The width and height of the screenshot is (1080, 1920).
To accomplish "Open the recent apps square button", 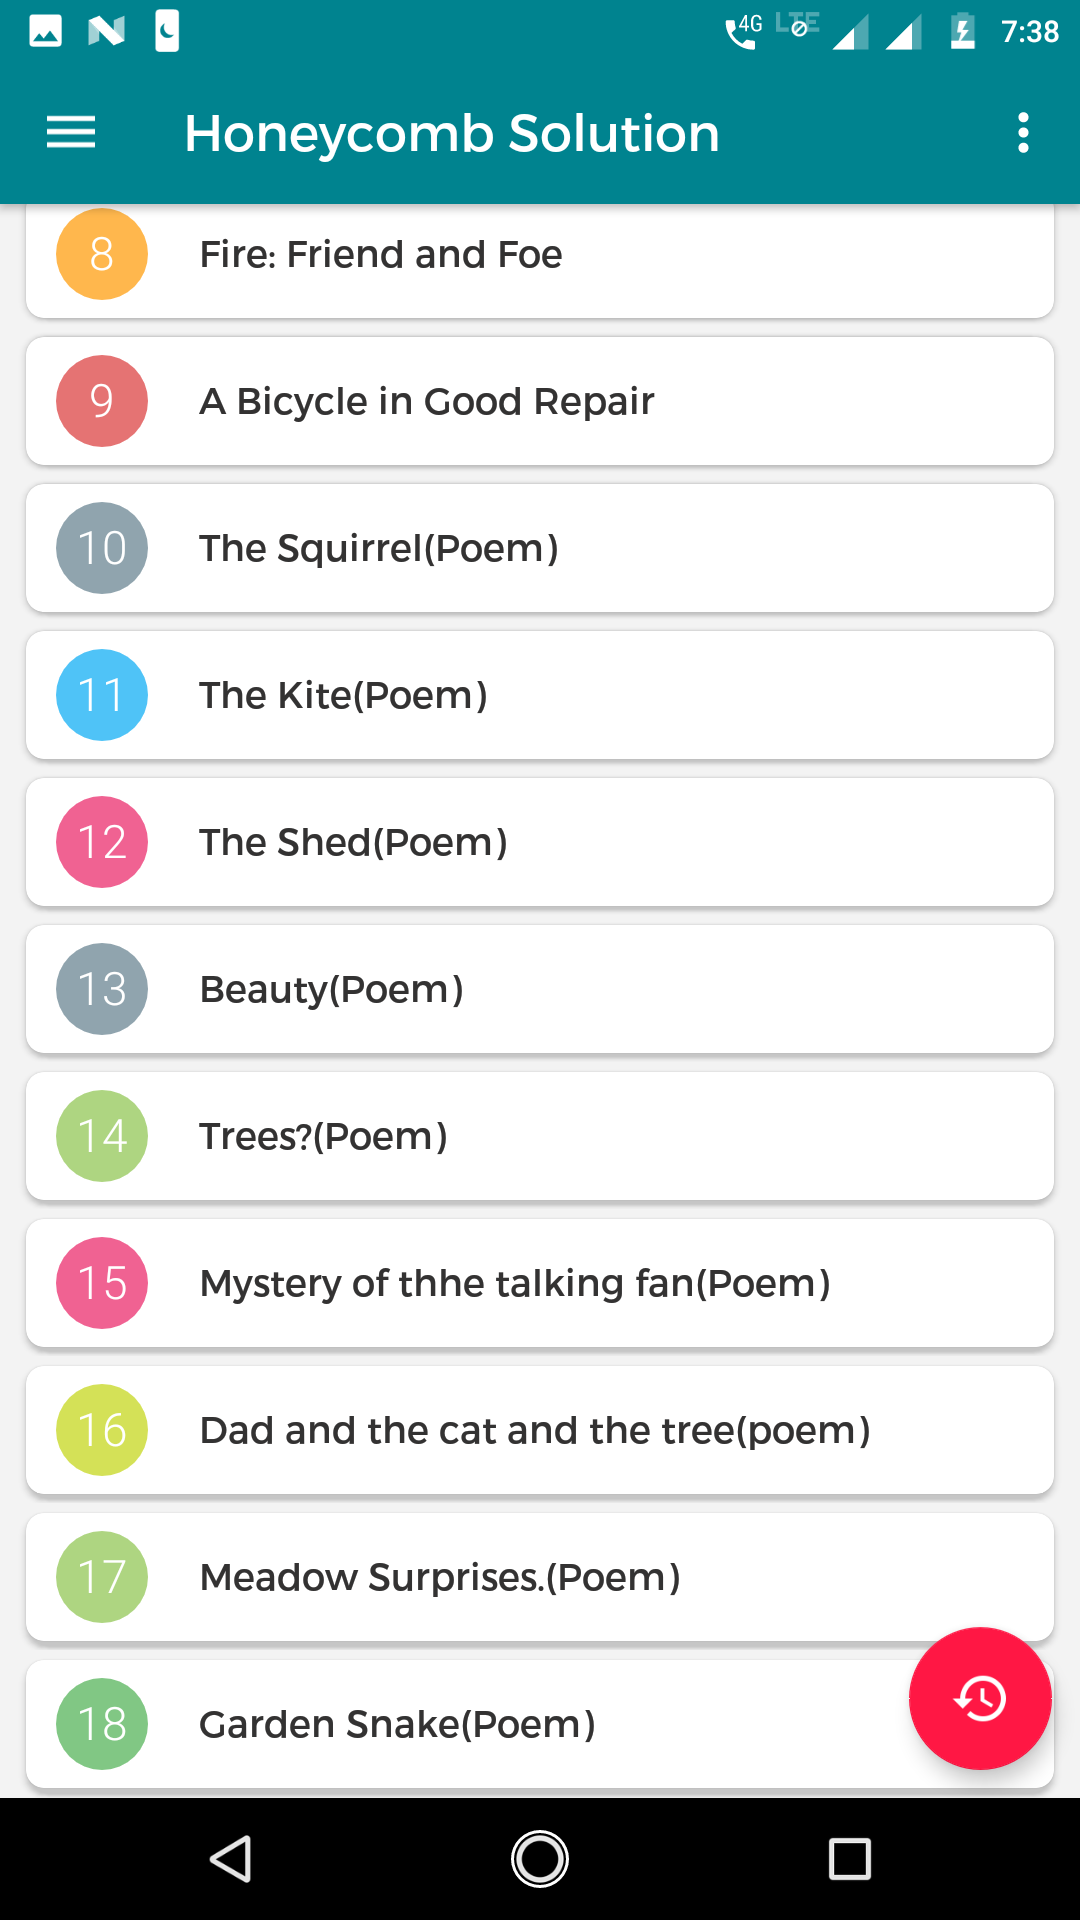I will coord(849,1859).
